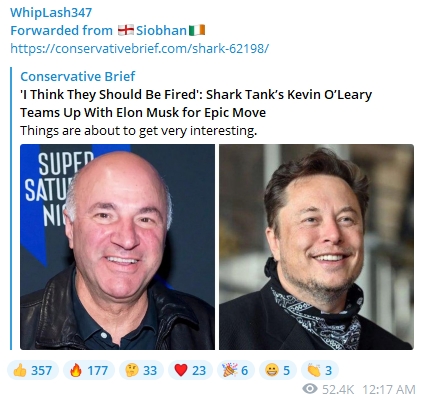The width and height of the screenshot is (425, 400).
Task: Click the England flag emoji beside Siobhan
Action: pos(126,30)
